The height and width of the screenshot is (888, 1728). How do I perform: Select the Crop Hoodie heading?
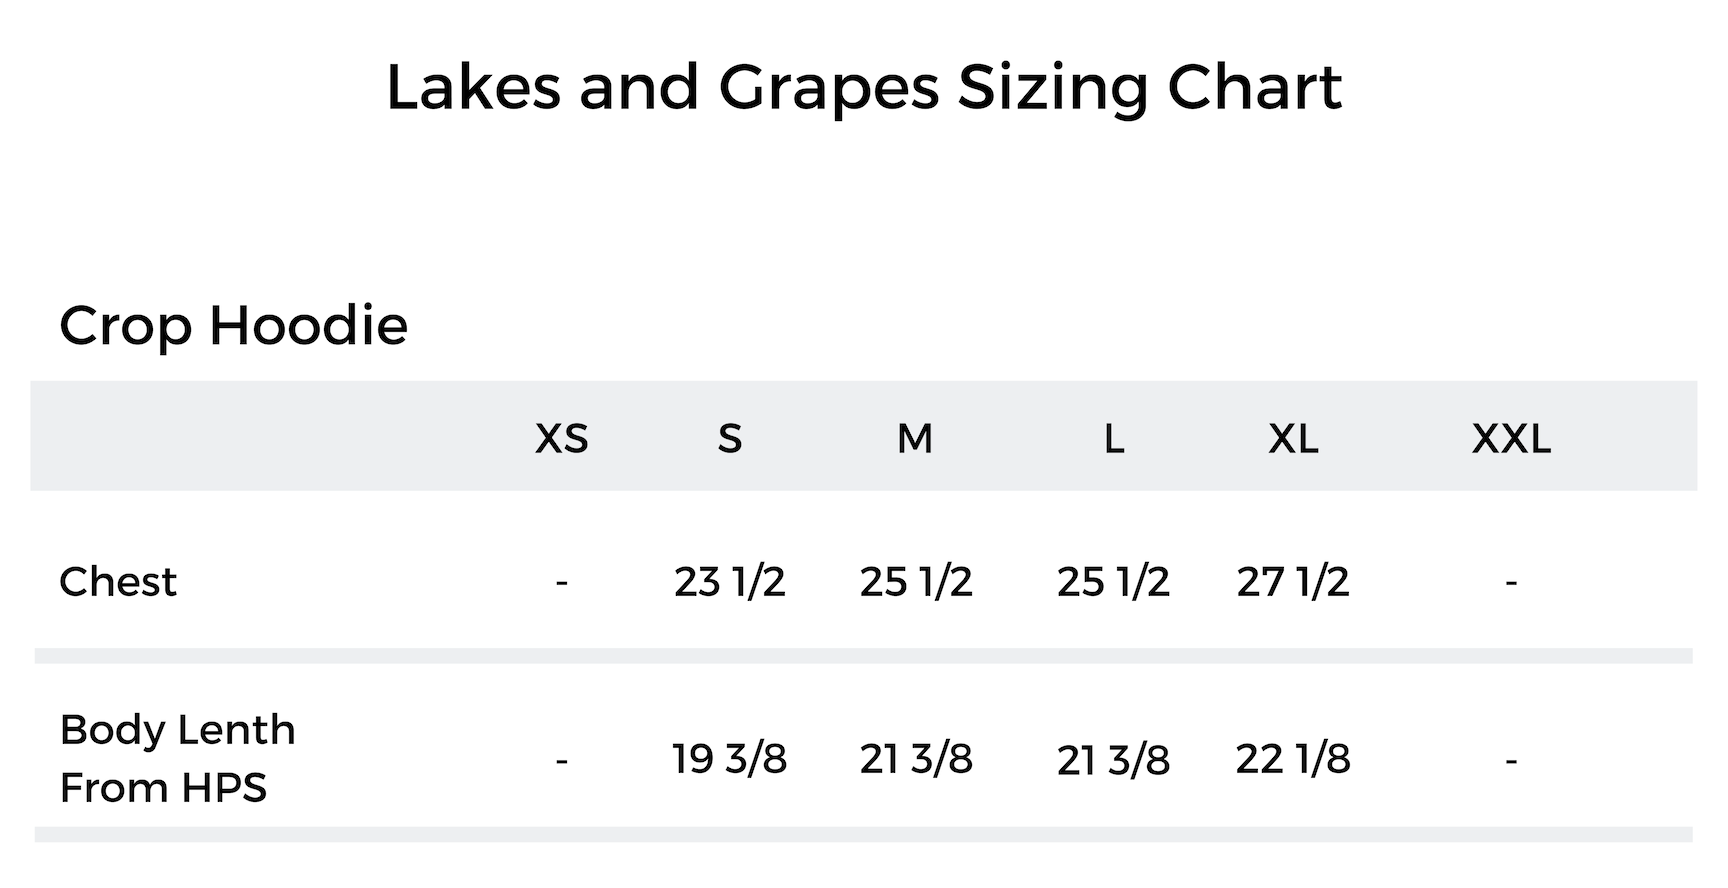point(233,326)
